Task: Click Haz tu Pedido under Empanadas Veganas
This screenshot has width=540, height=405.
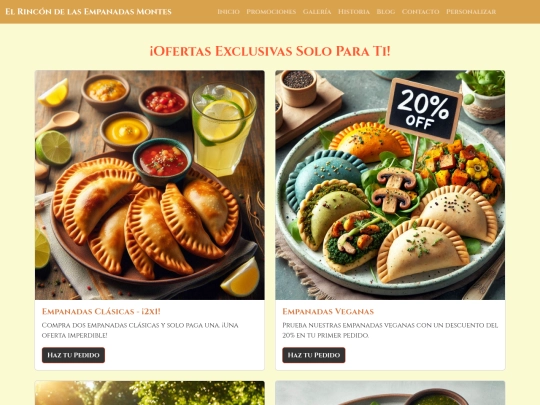Action: pos(314,355)
